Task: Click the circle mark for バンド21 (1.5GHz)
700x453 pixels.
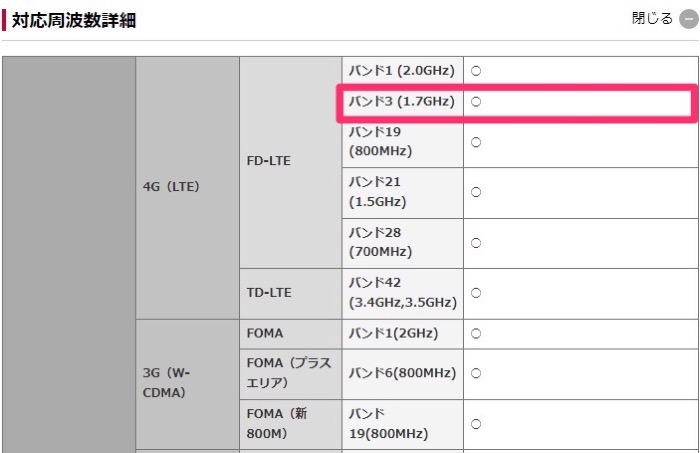Action: (476, 192)
